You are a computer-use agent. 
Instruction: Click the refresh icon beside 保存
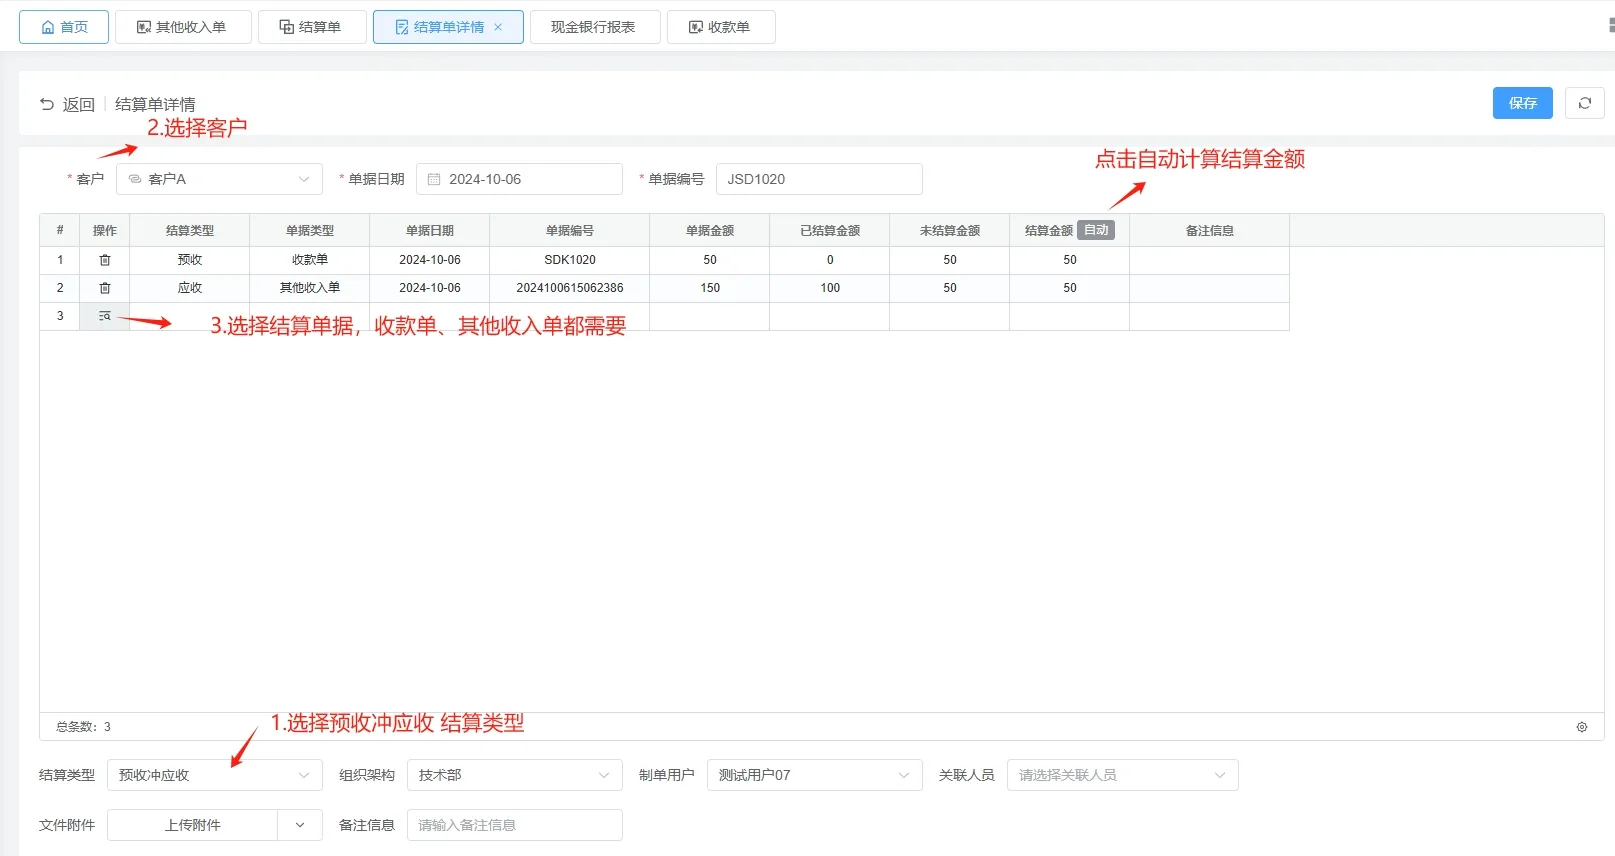1584,103
